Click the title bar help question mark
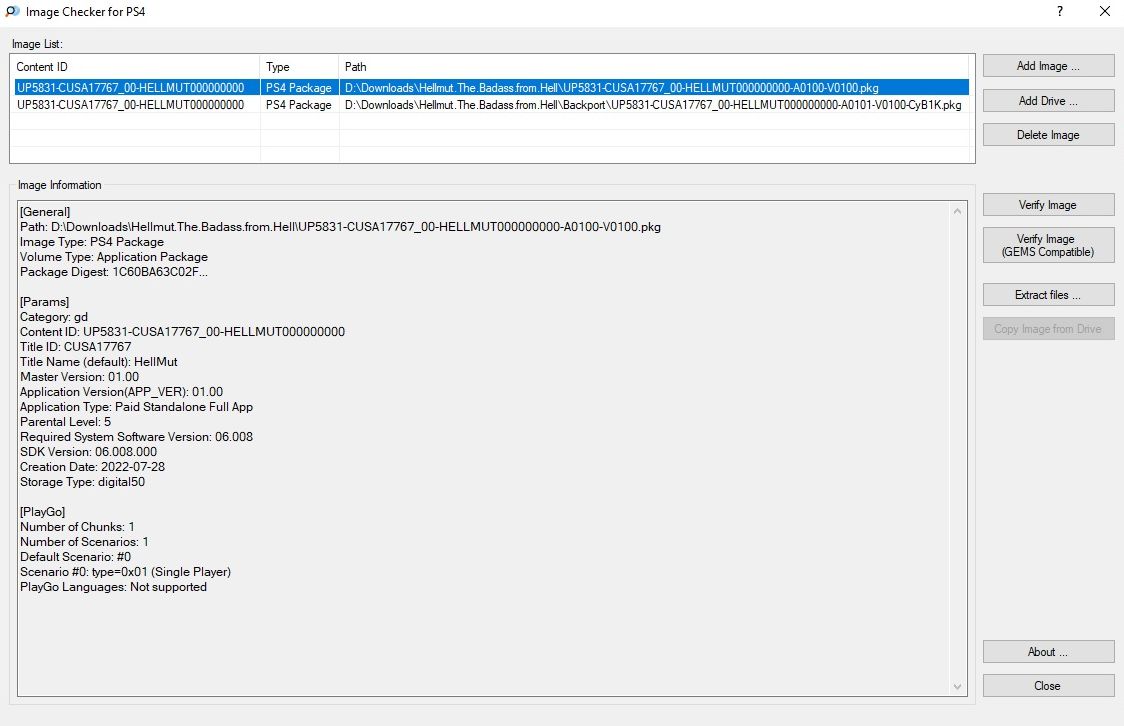 coord(1059,11)
